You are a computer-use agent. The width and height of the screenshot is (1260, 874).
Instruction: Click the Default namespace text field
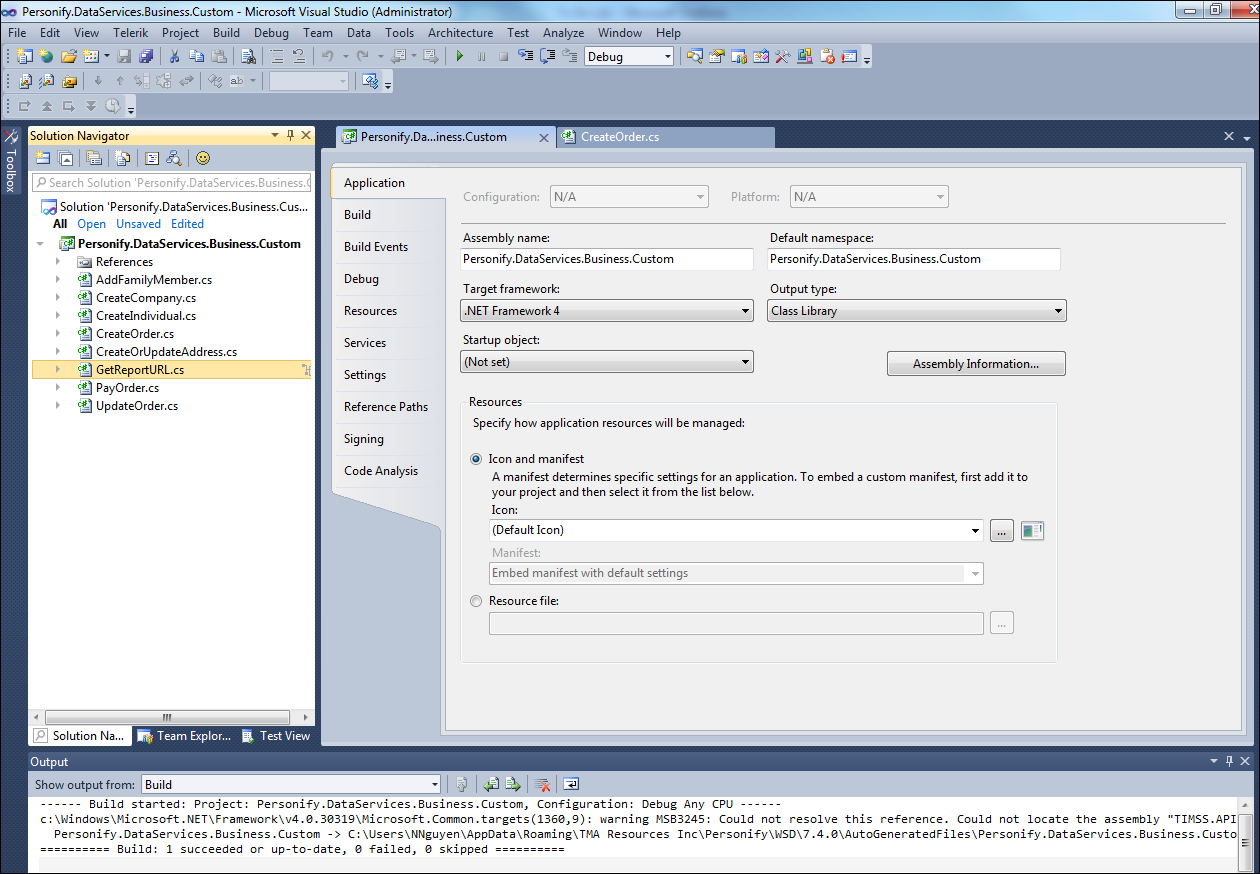(914, 259)
